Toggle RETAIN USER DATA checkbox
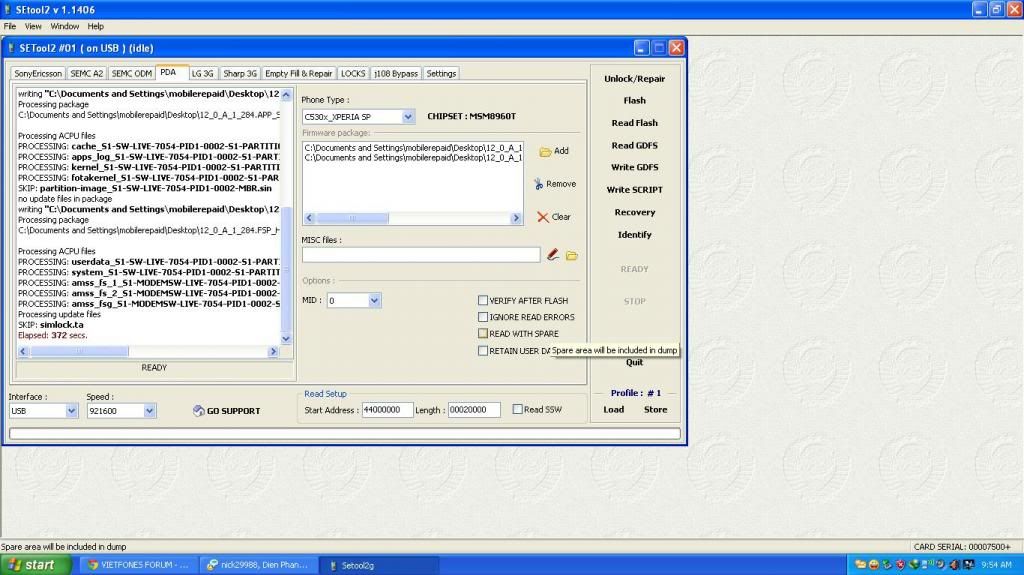 coord(483,351)
